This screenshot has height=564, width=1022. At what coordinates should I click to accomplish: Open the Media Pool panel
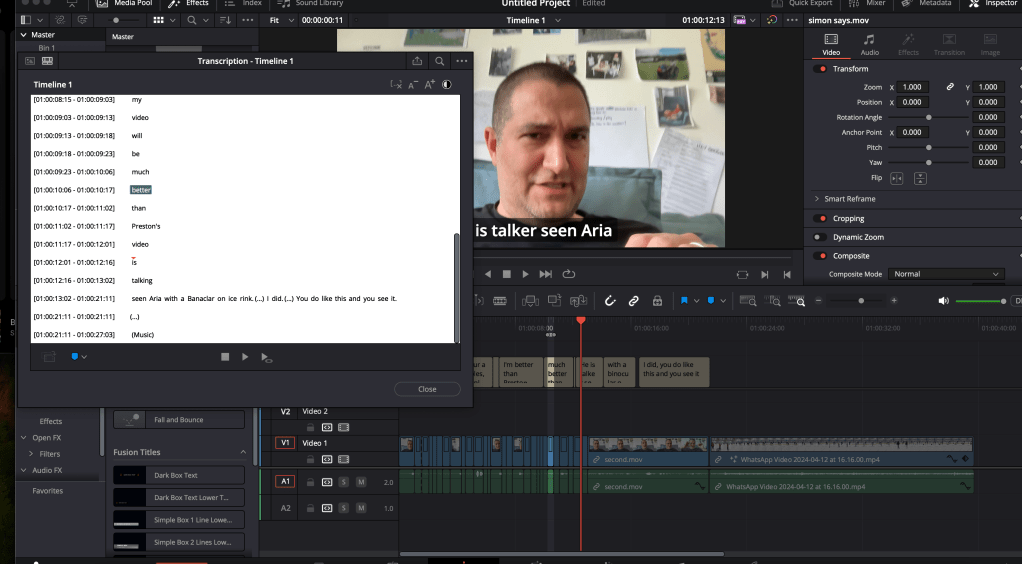pos(124,4)
